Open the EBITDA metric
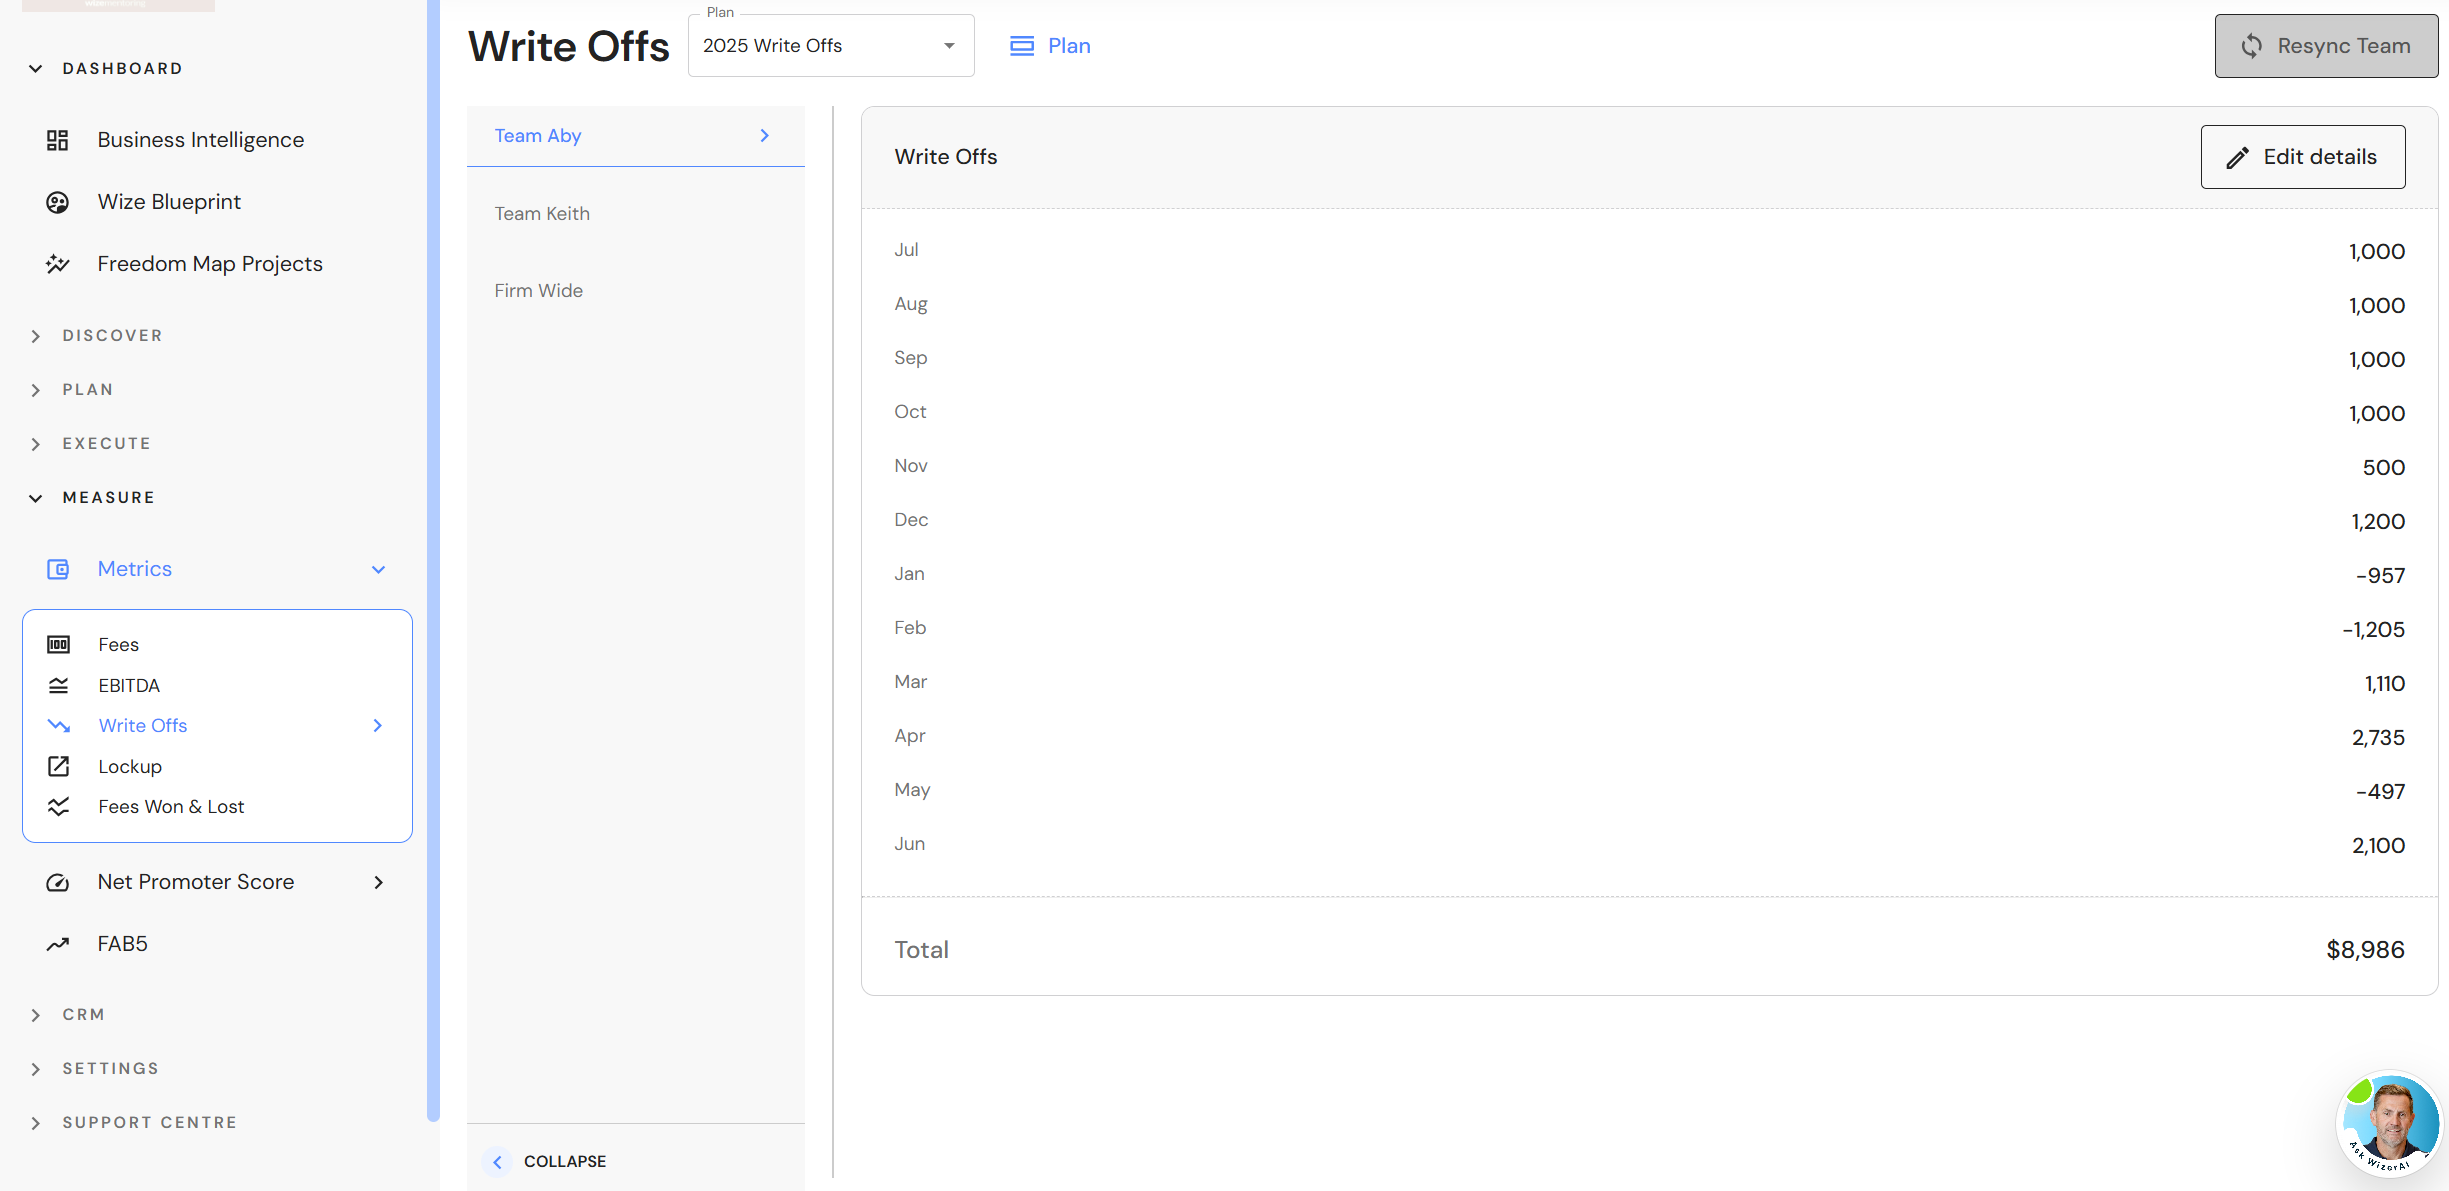 129,686
